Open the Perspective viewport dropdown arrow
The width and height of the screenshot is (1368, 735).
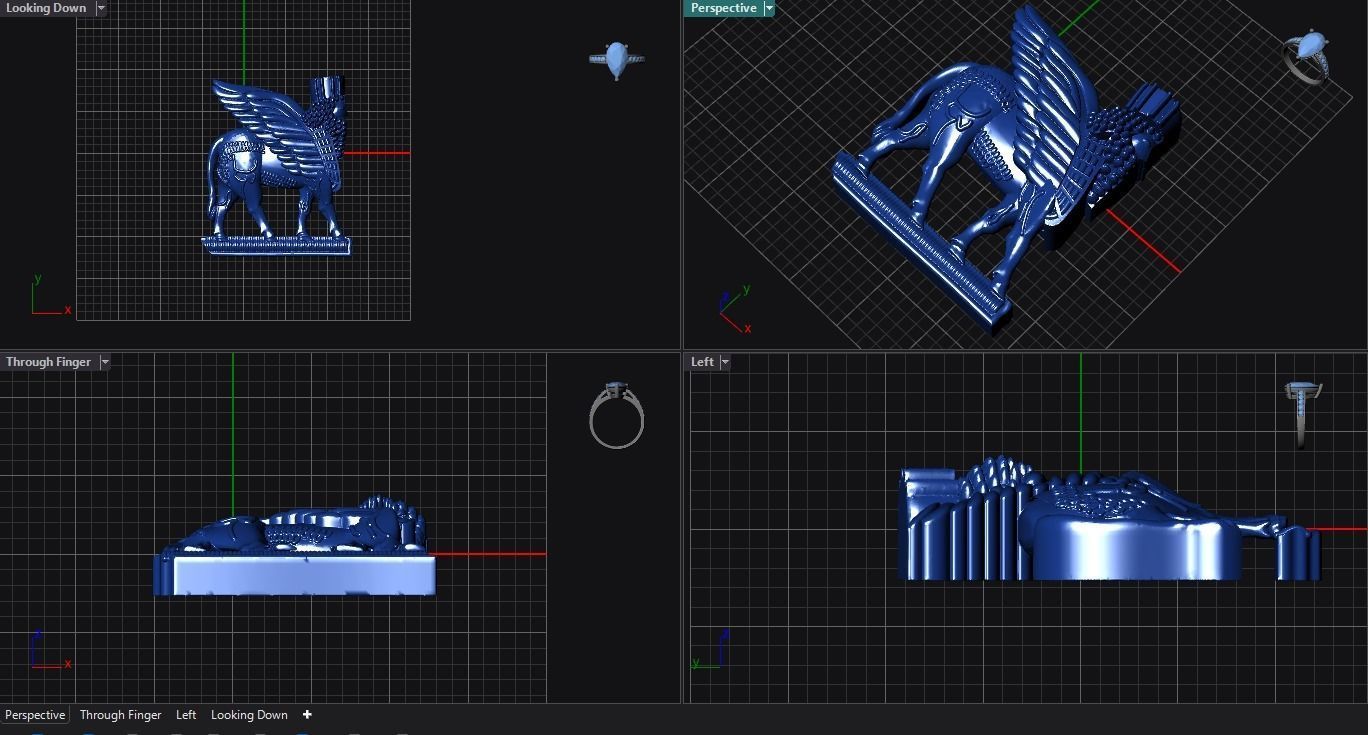point(769,8)
